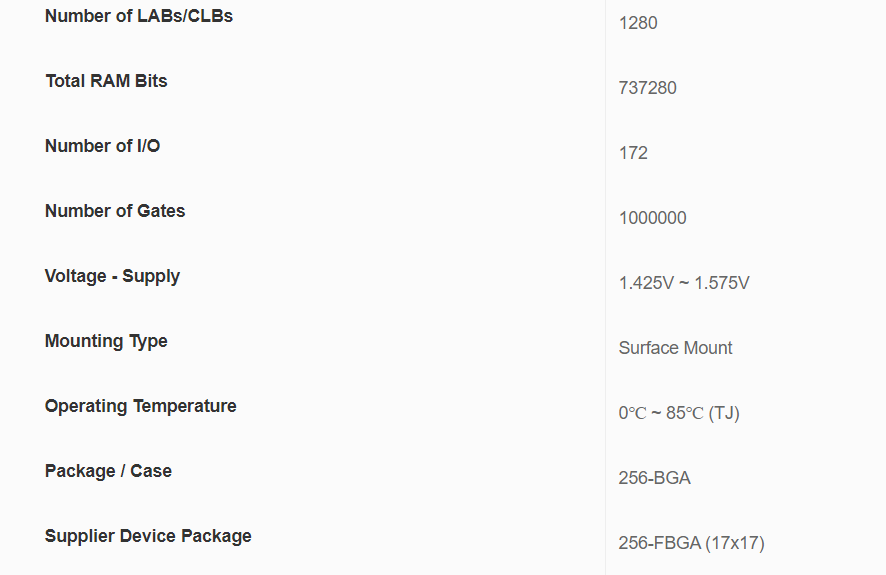
Task: Click the "Total RAM Bits" row label
Action: coord(106,81)
